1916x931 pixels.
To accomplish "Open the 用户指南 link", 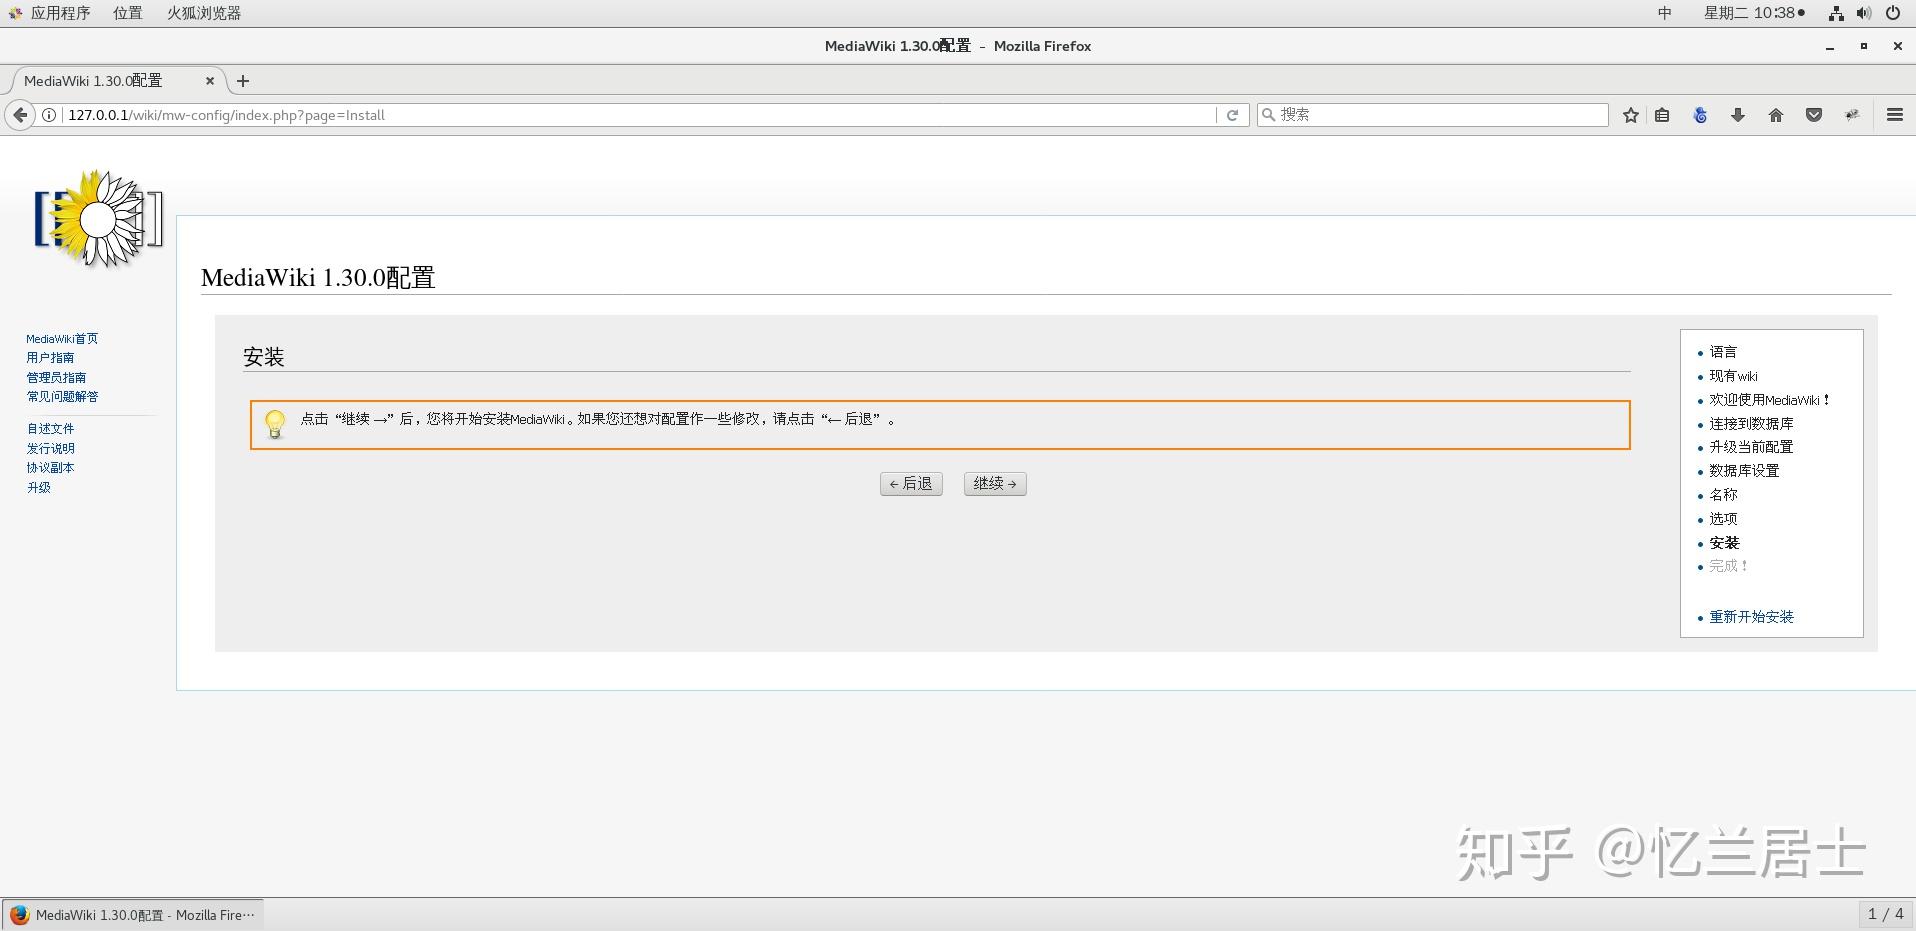I will pos(50,358).
